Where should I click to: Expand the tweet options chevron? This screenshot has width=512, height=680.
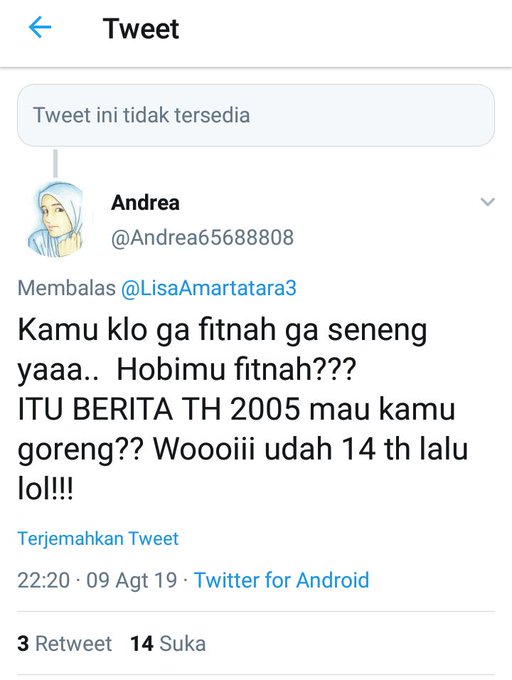(x=488, y=202)
